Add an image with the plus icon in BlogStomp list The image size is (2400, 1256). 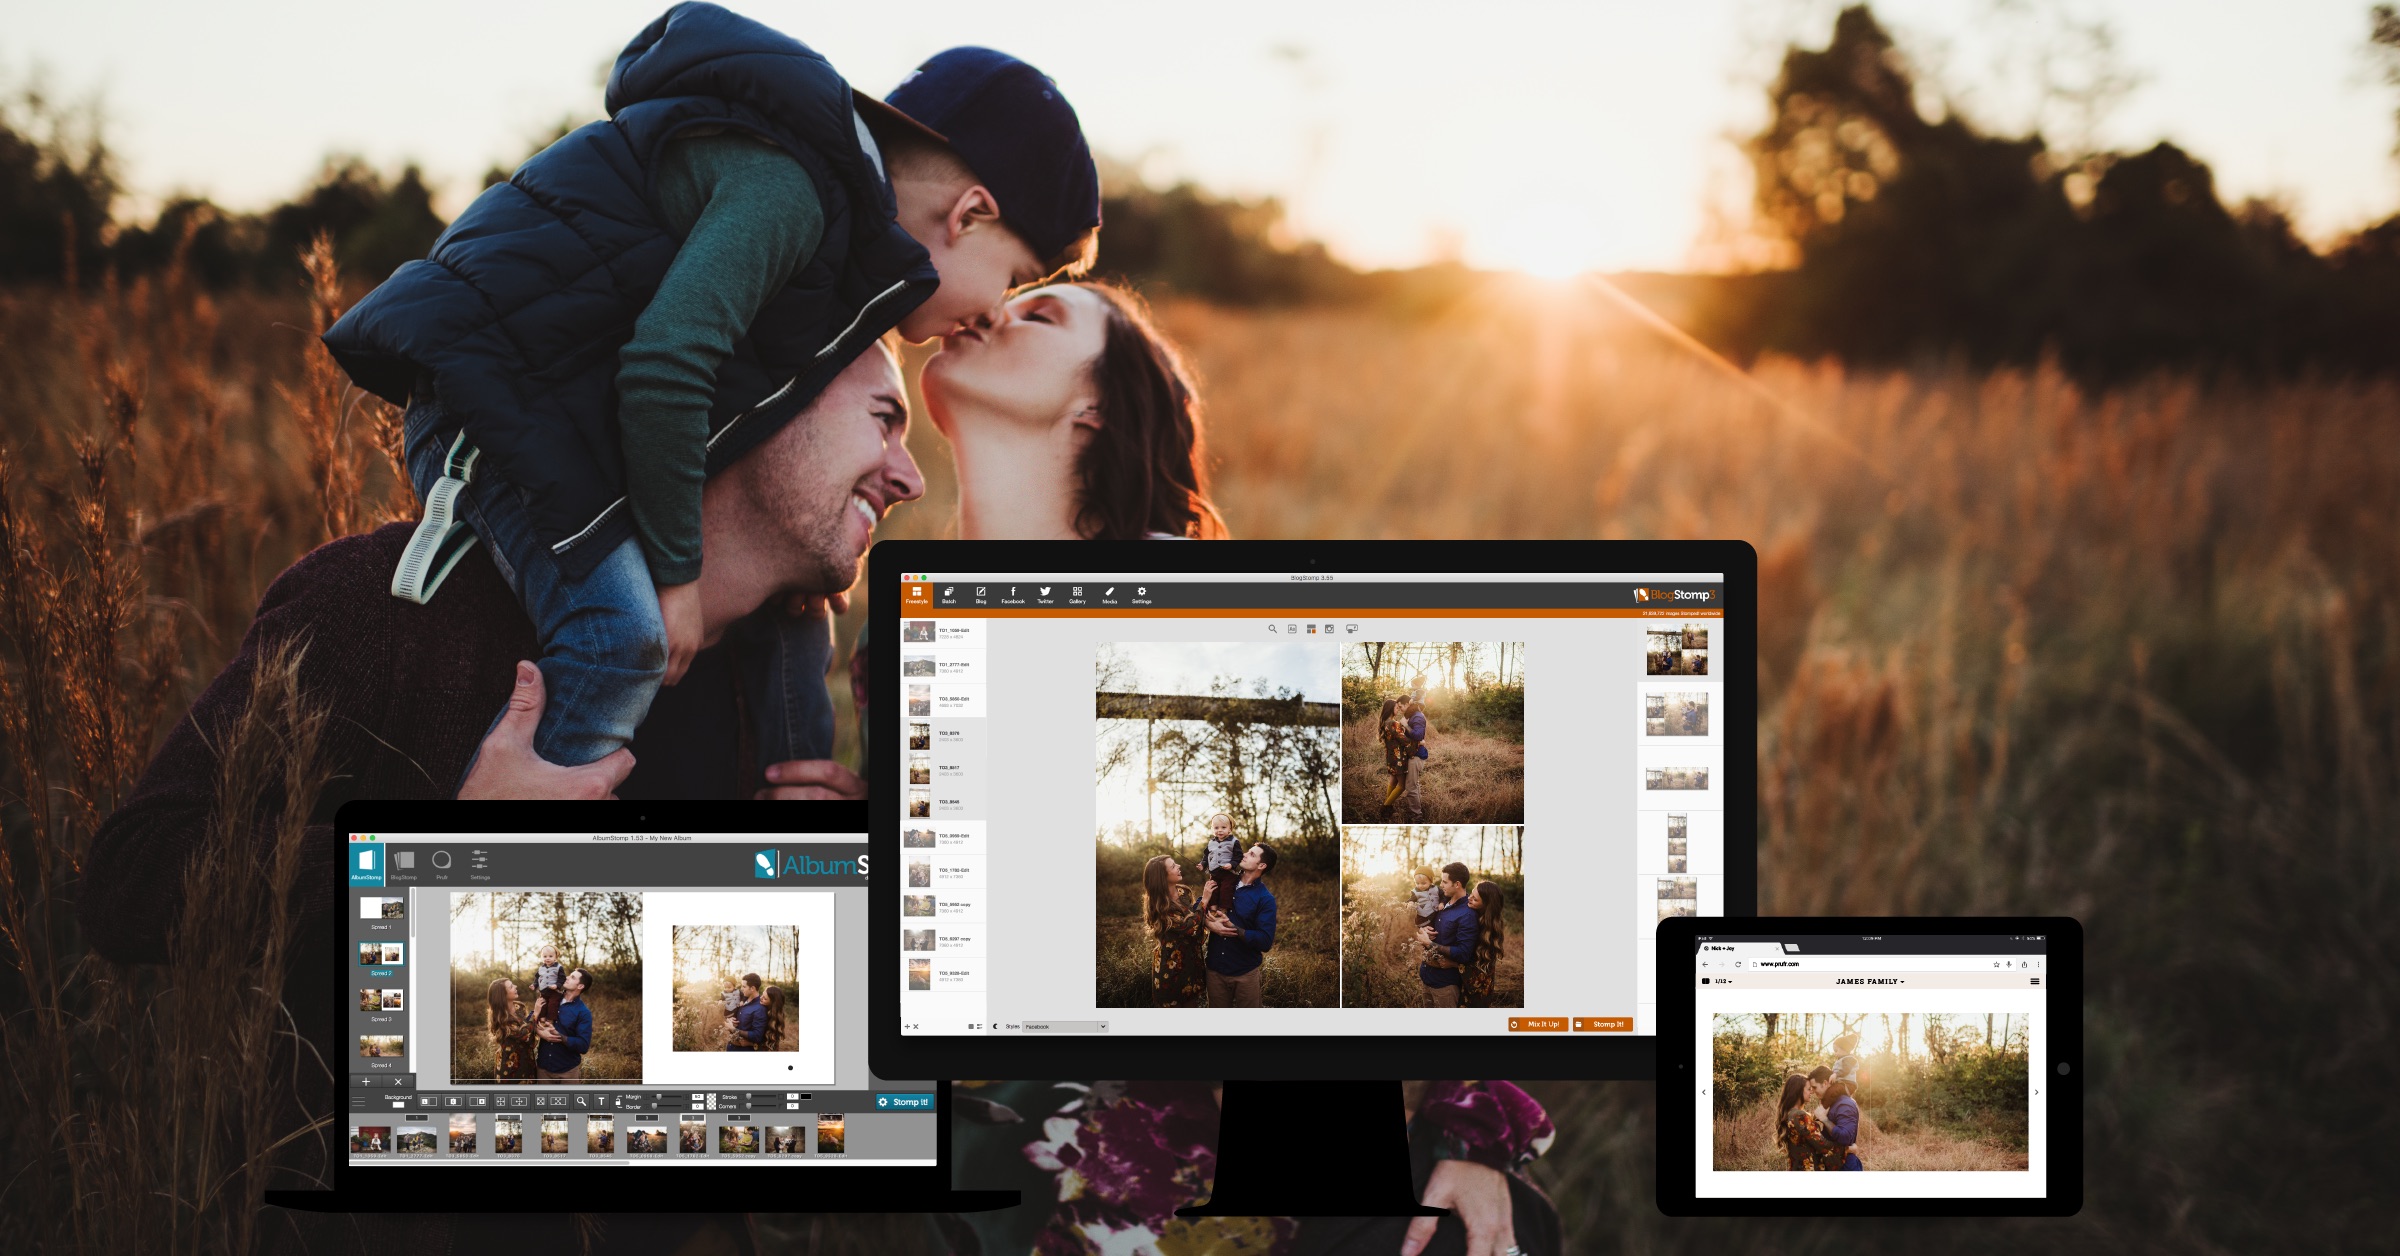pyautogui.click(x=907, y=1027)
